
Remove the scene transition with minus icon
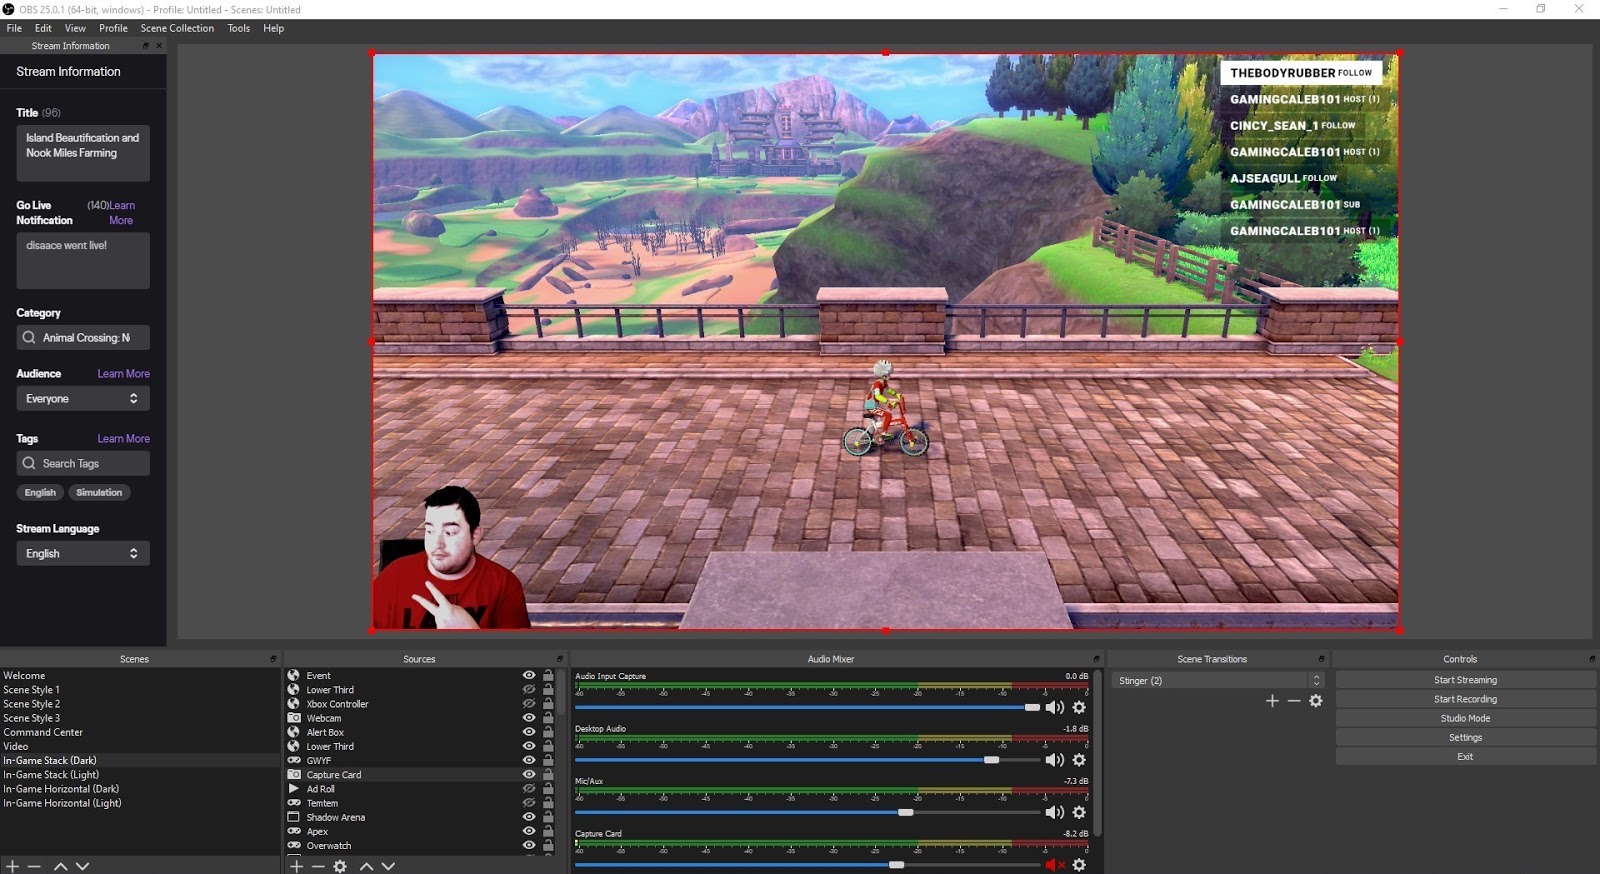1294,701
